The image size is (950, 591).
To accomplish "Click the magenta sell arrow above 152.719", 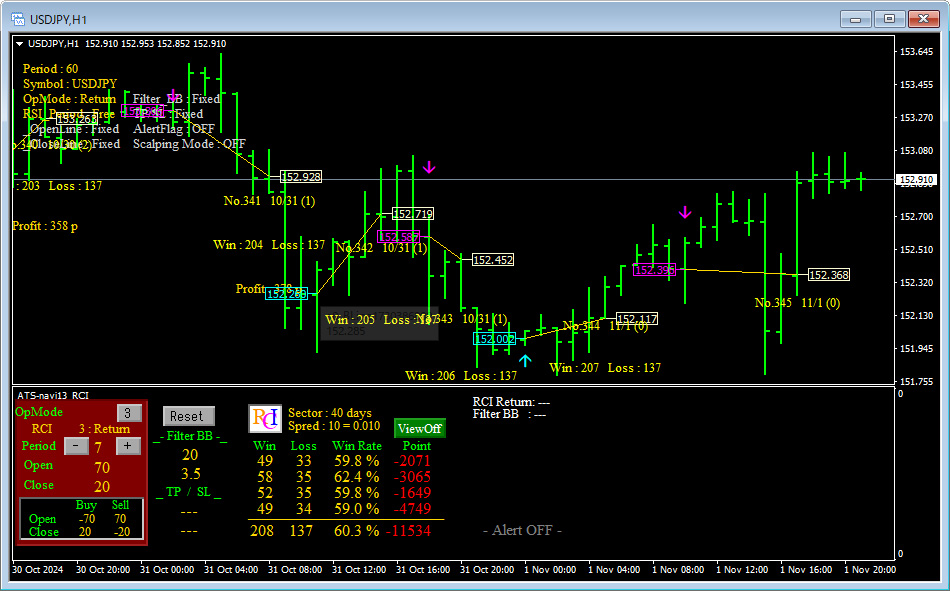I will (429, 167).
